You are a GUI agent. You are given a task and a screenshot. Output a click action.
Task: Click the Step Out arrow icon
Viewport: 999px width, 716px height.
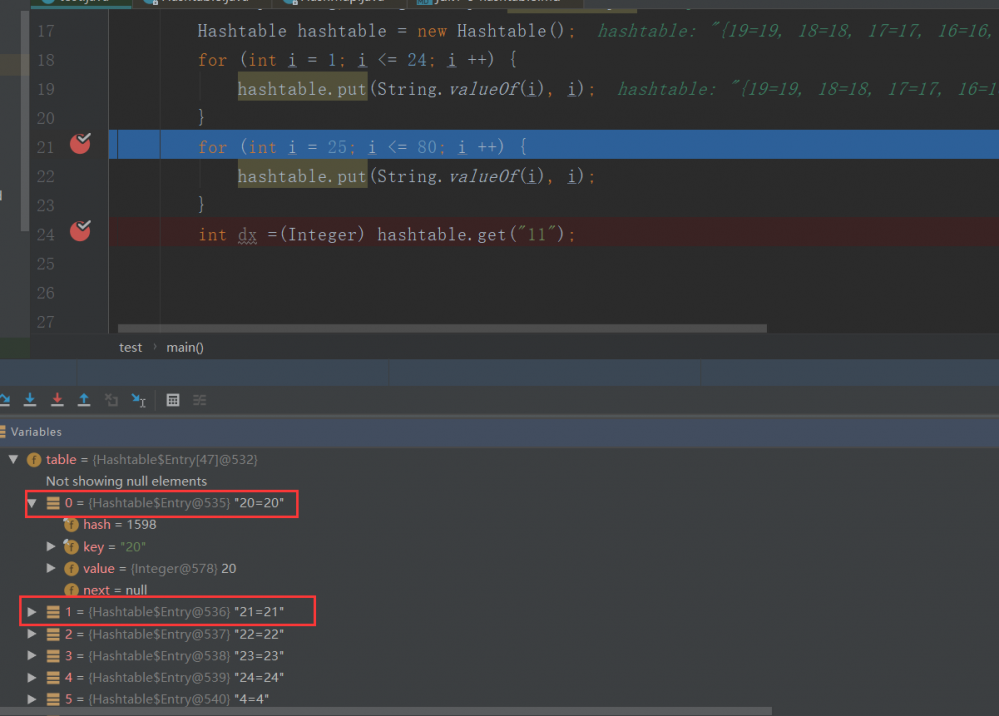(x=84, y=400)
